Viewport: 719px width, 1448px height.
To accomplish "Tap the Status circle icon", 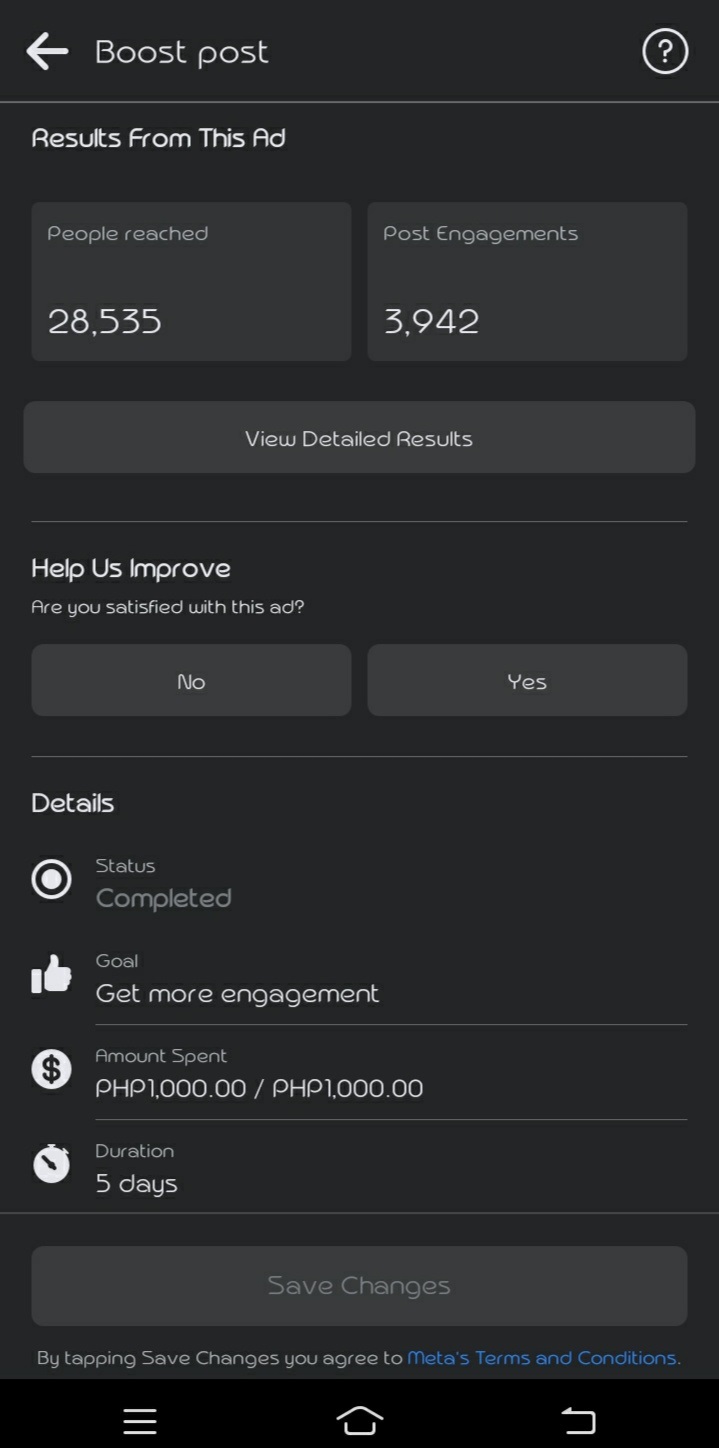I will 51,880.
